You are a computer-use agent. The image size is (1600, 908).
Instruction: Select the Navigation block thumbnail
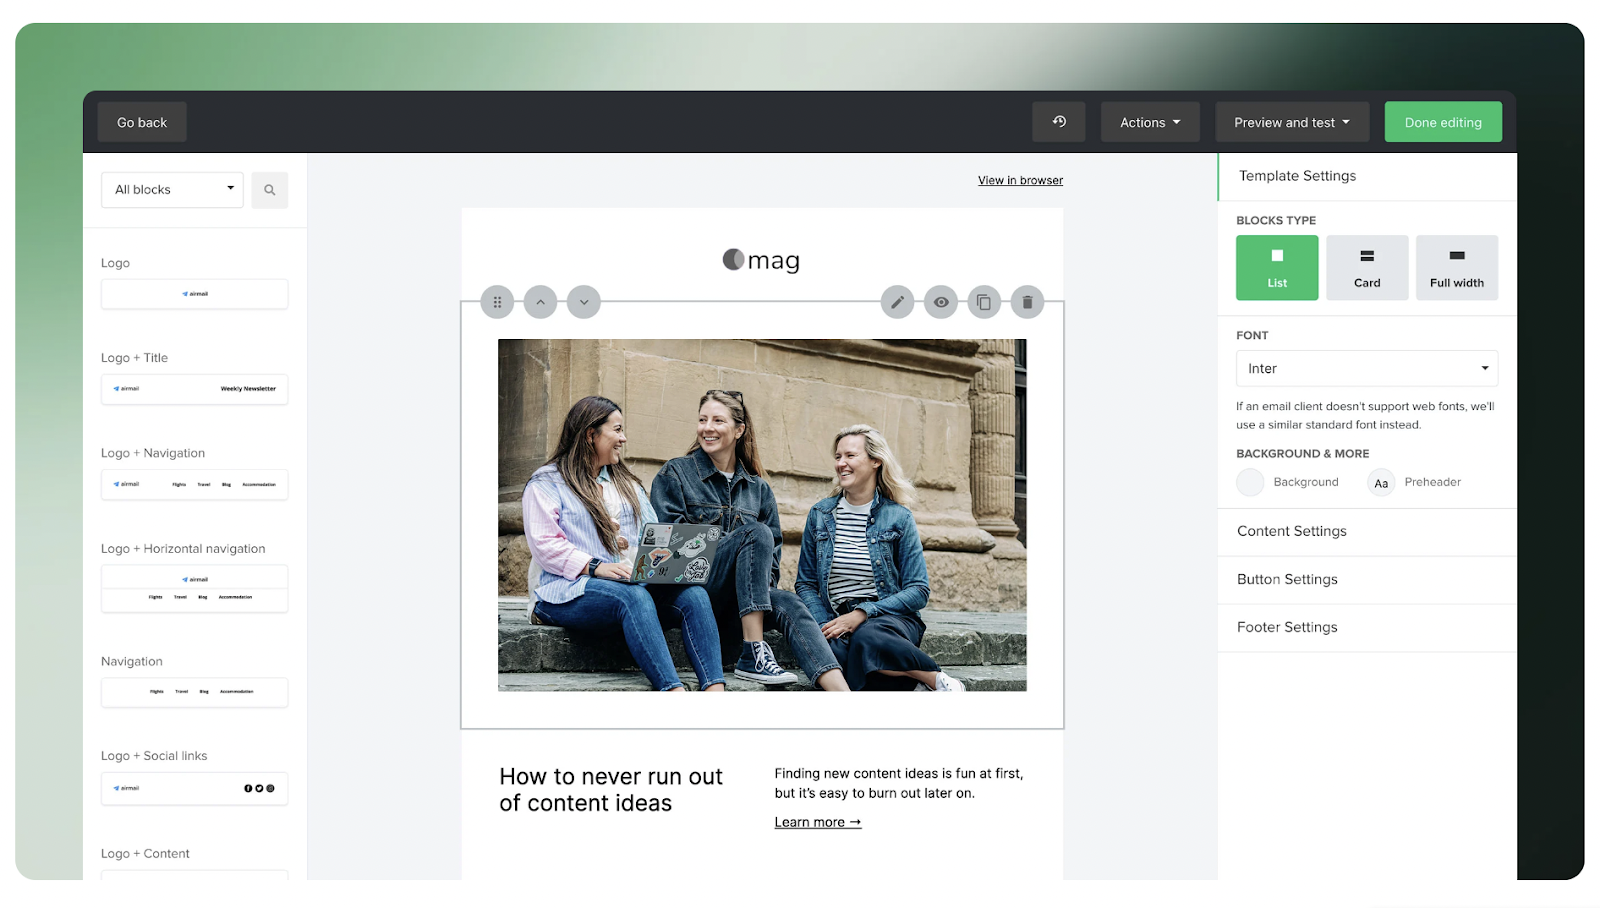194,692
